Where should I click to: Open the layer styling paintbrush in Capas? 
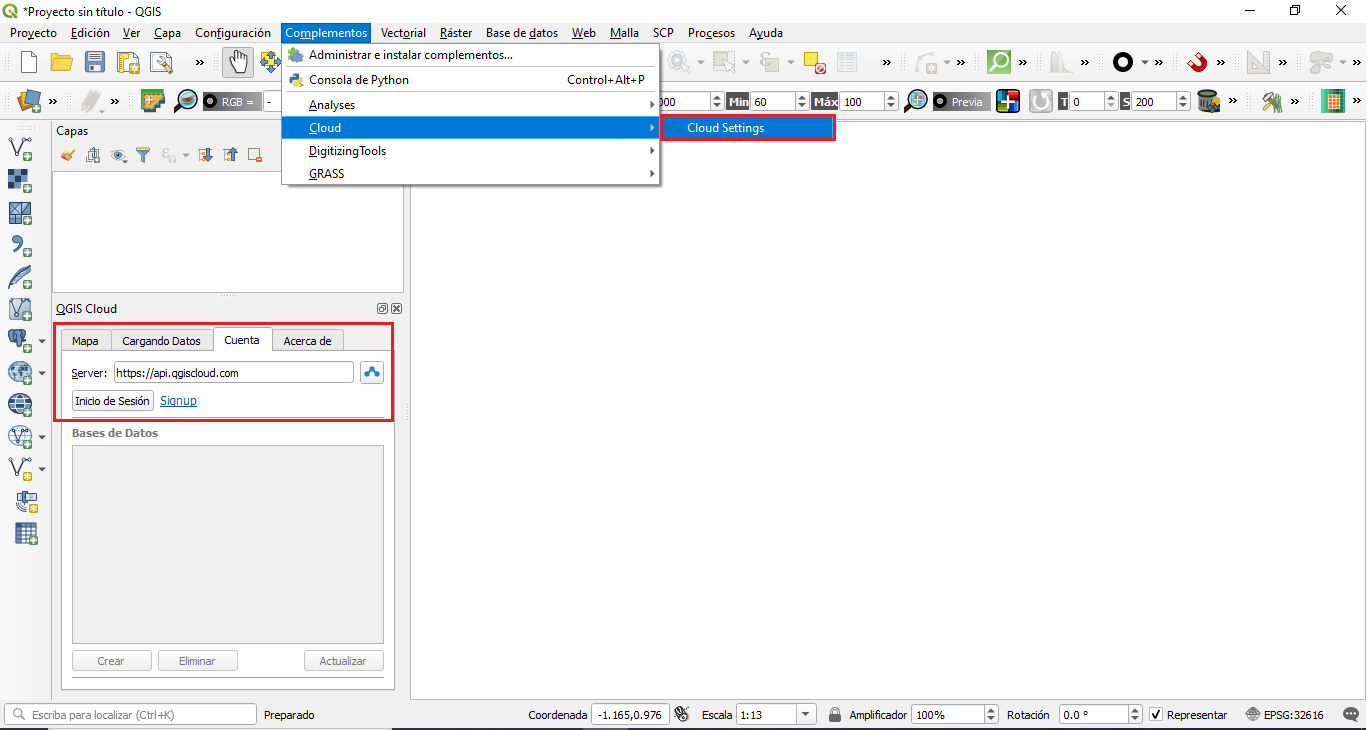[68, 155]
